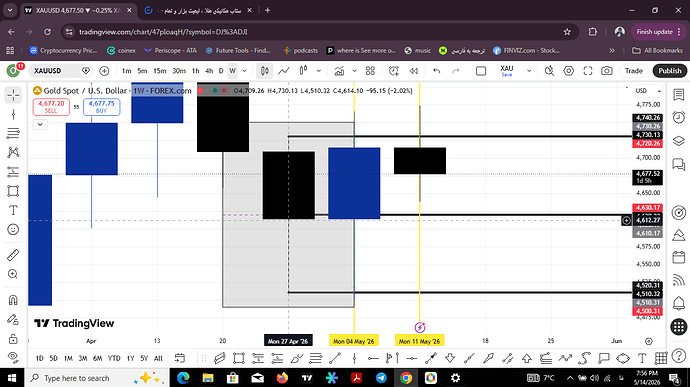Image resolution: width=690 pixels, height=387 pixels.
Task: Open chart settings hexagon icon
Action: click(569, 70)
